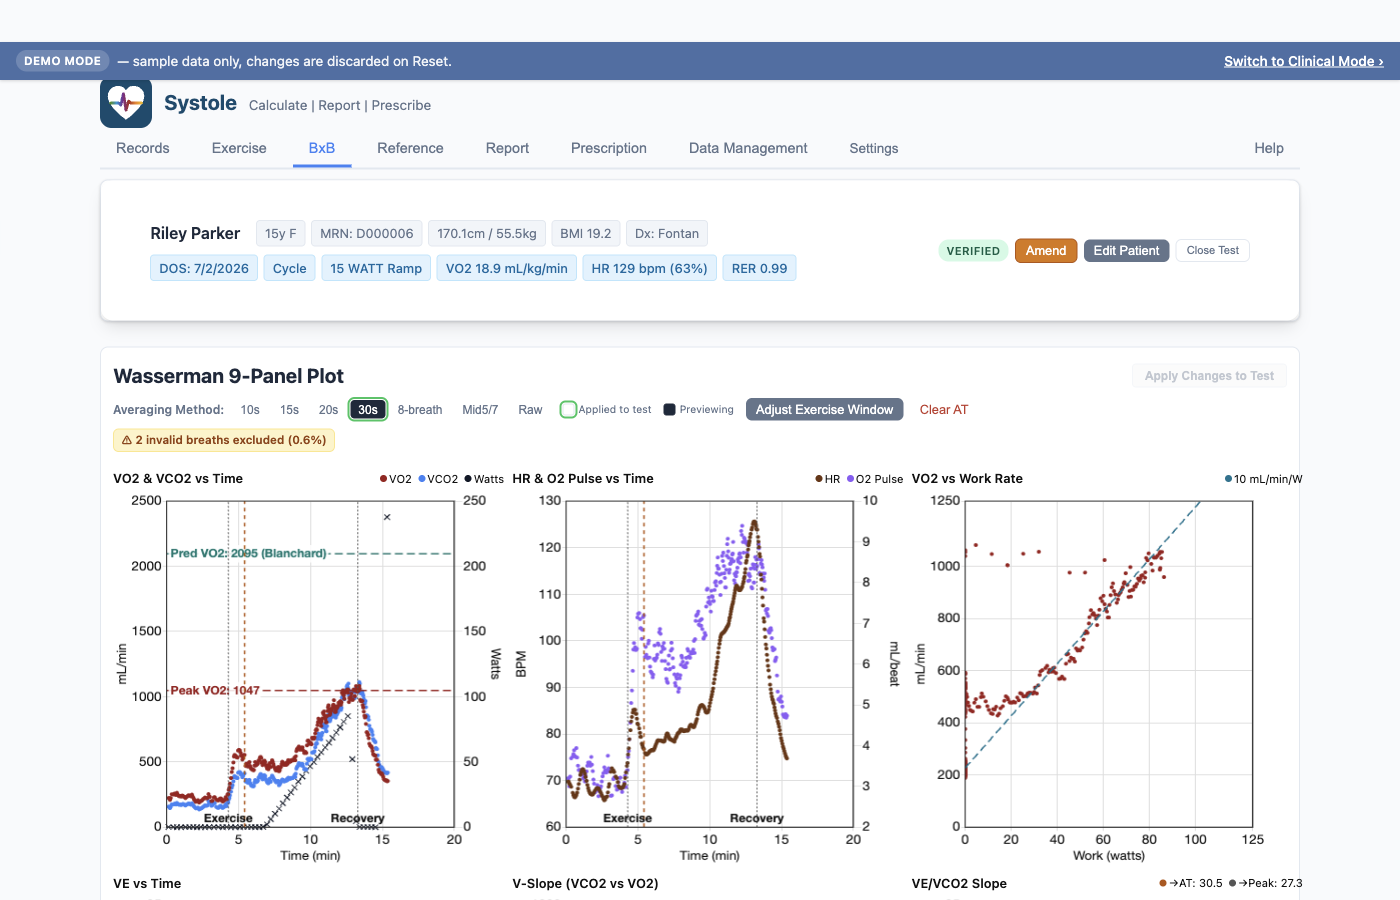Toggle O2 Pulse legend entry
This screenshot has width=1400, height=900.
(875, 479)
